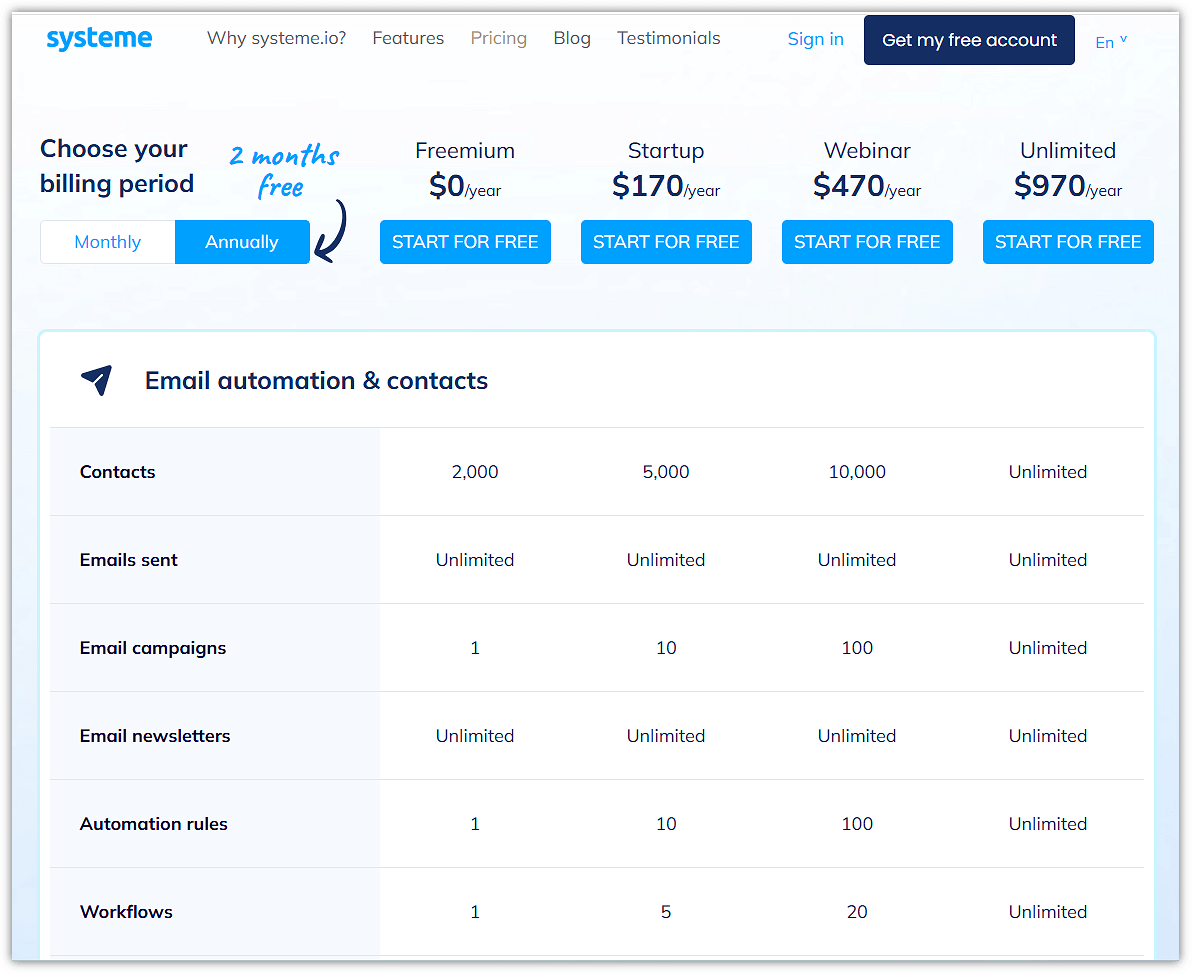Click Workflows value 20
Image resolution: width=1192 pixels, height=974 pixels.
(x=857, y=912)
